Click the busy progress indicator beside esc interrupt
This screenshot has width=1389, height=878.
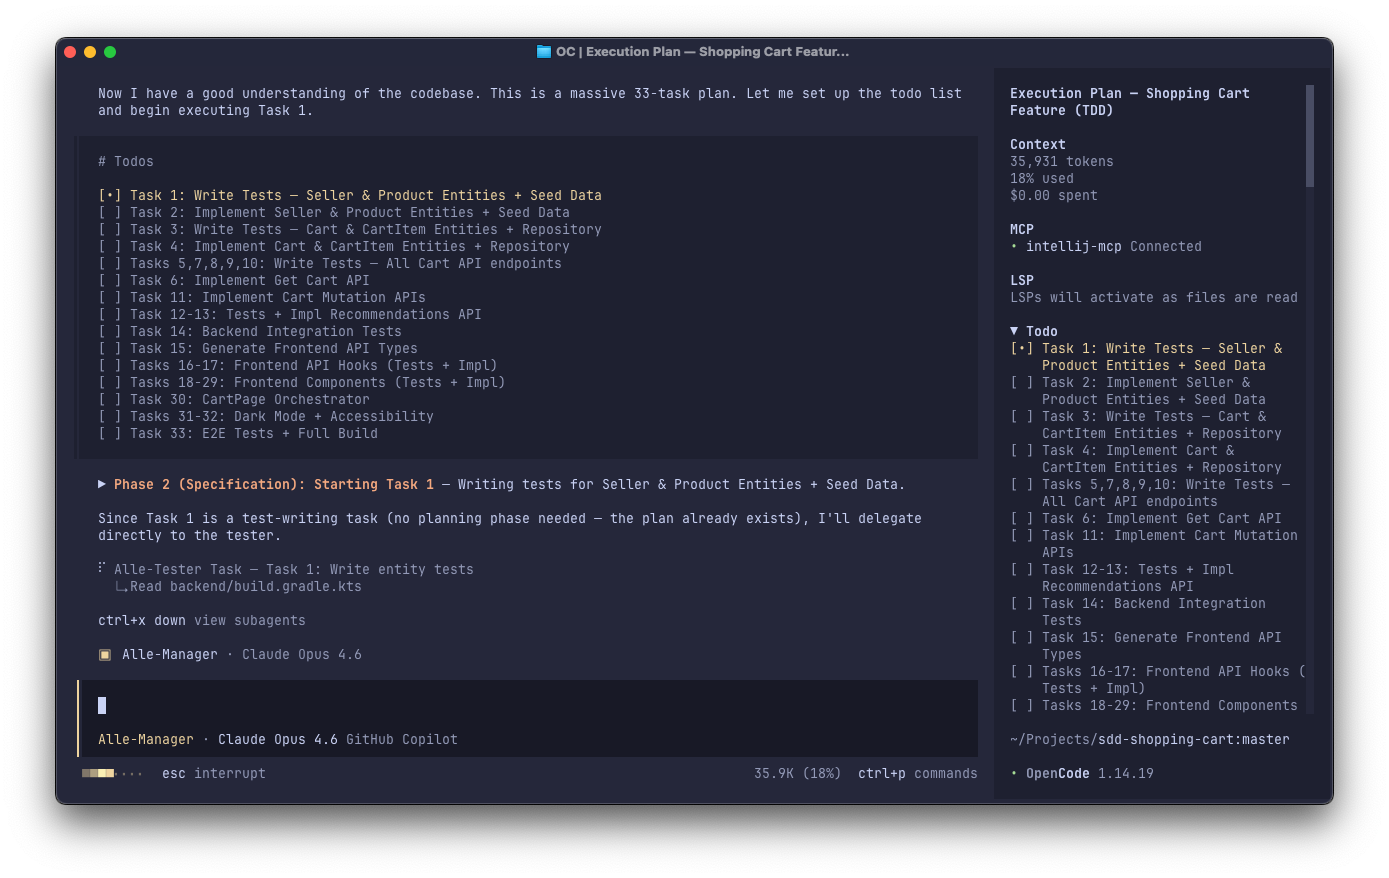(112, 774)
